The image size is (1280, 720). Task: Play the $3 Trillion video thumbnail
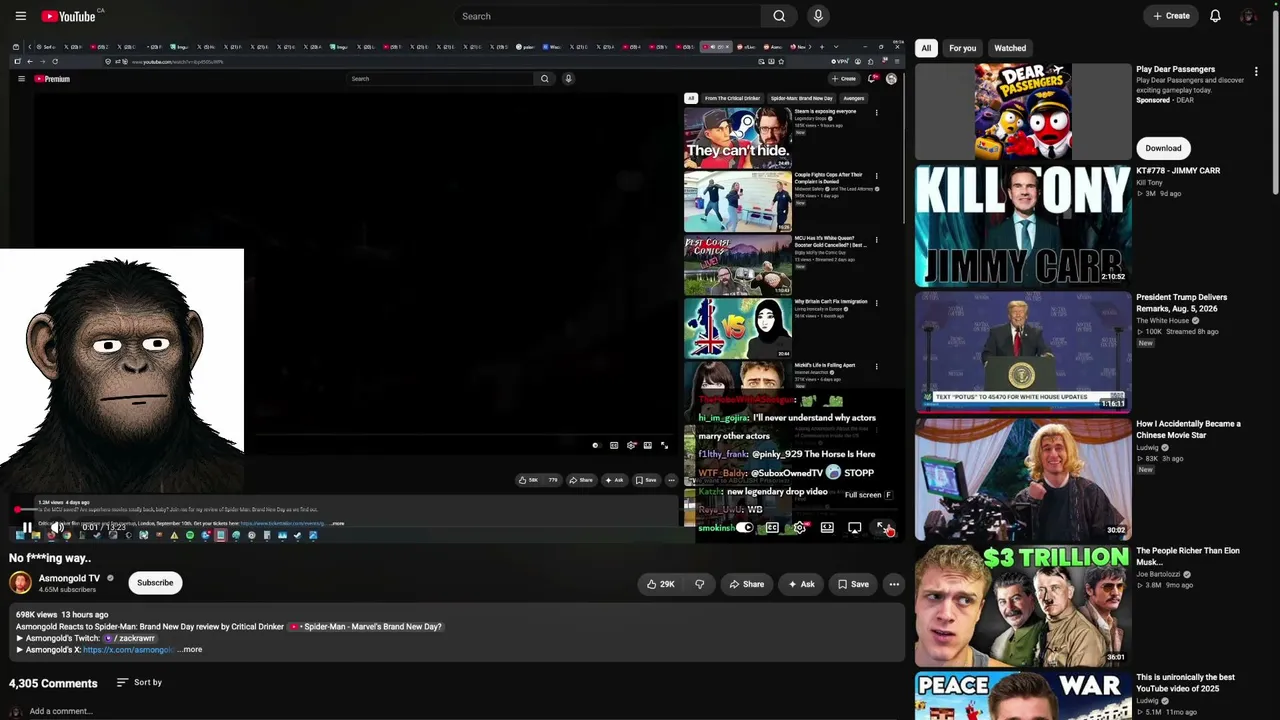(1023, 605)
